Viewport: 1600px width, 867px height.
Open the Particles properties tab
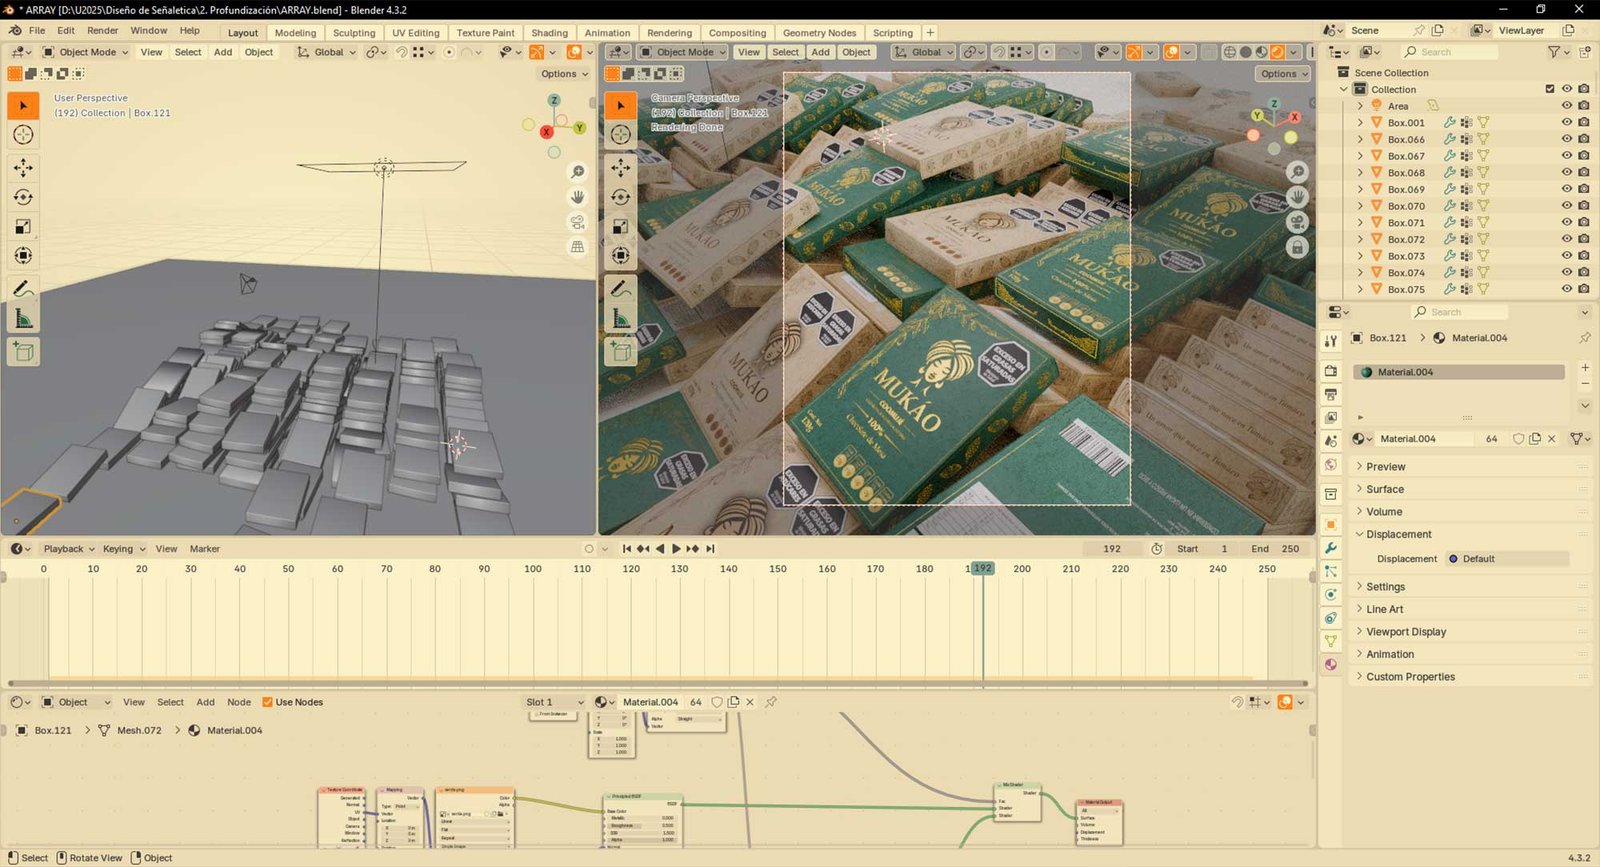[1331, 571]
